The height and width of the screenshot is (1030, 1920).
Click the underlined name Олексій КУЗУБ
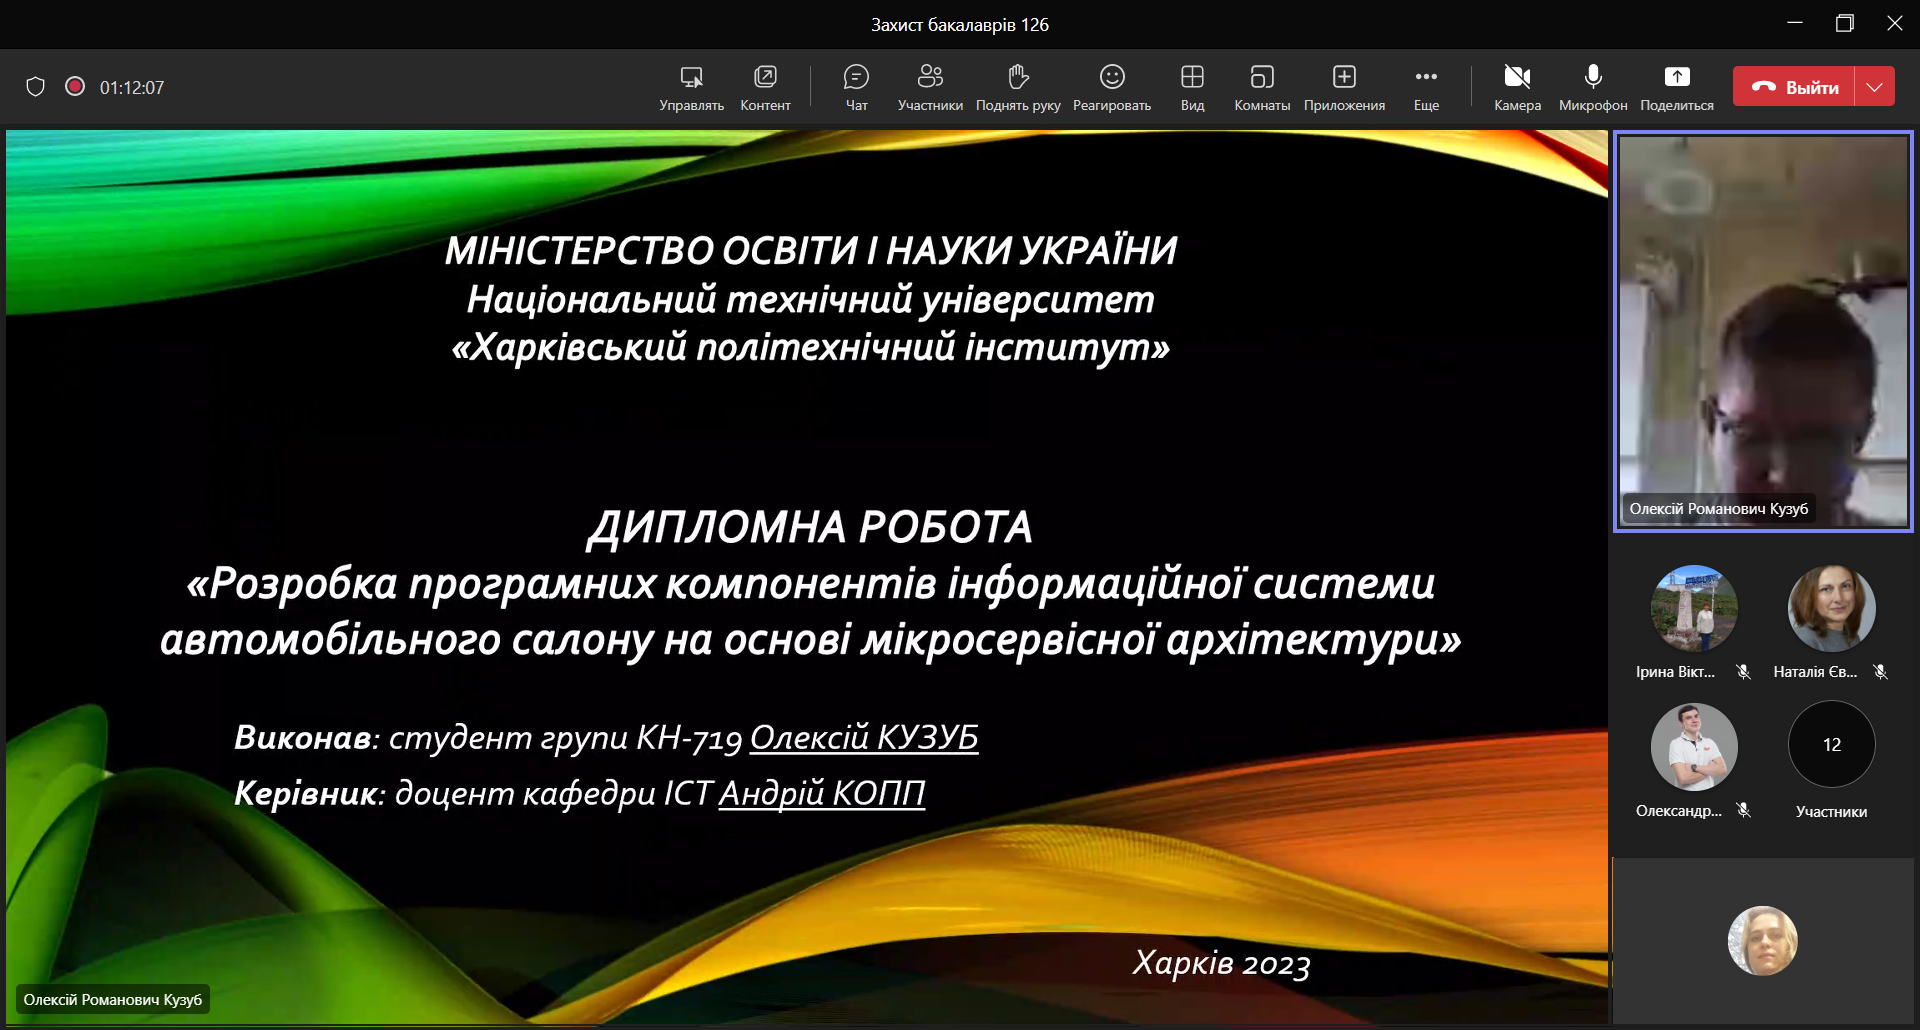pos(864,738)
